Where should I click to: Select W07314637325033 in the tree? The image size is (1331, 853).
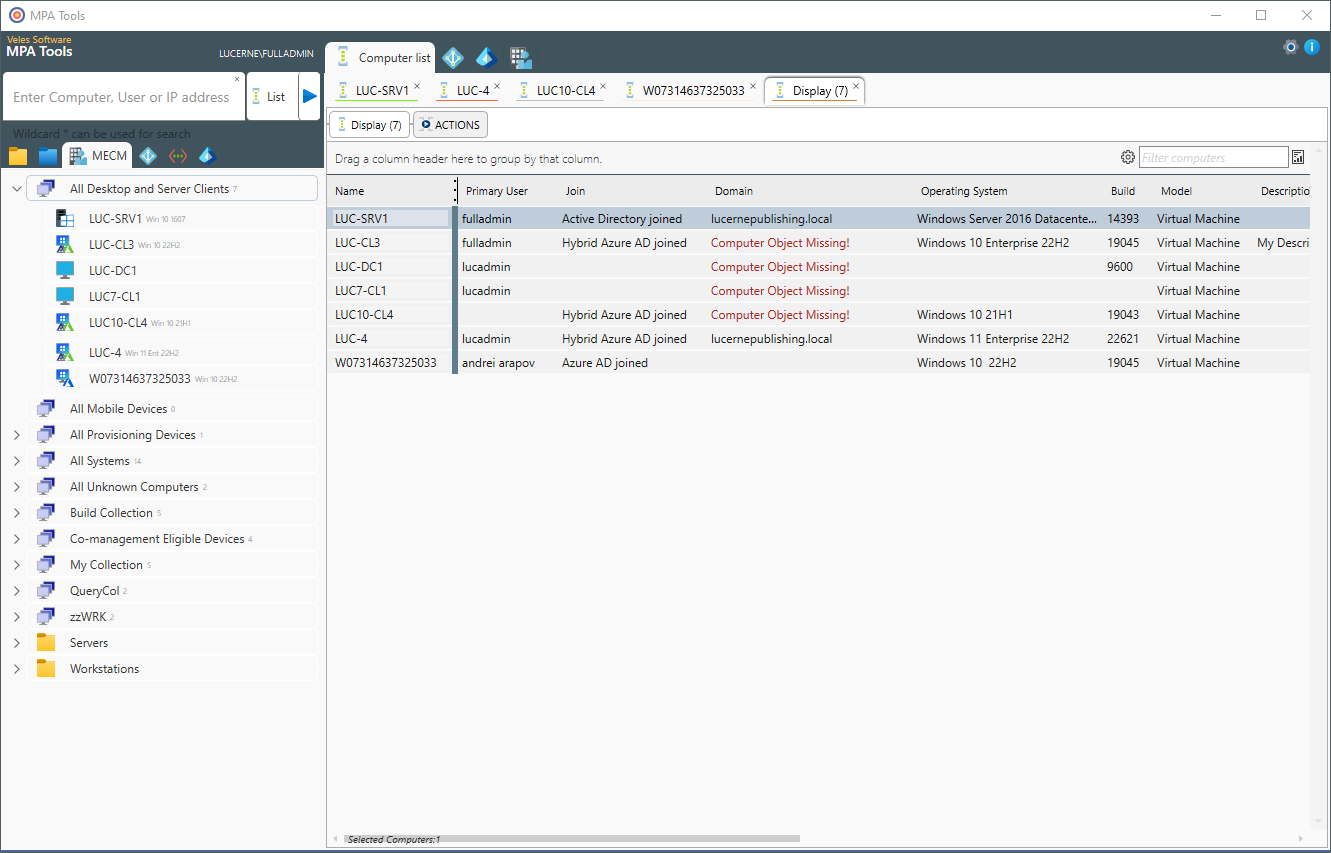click(140, 379)
